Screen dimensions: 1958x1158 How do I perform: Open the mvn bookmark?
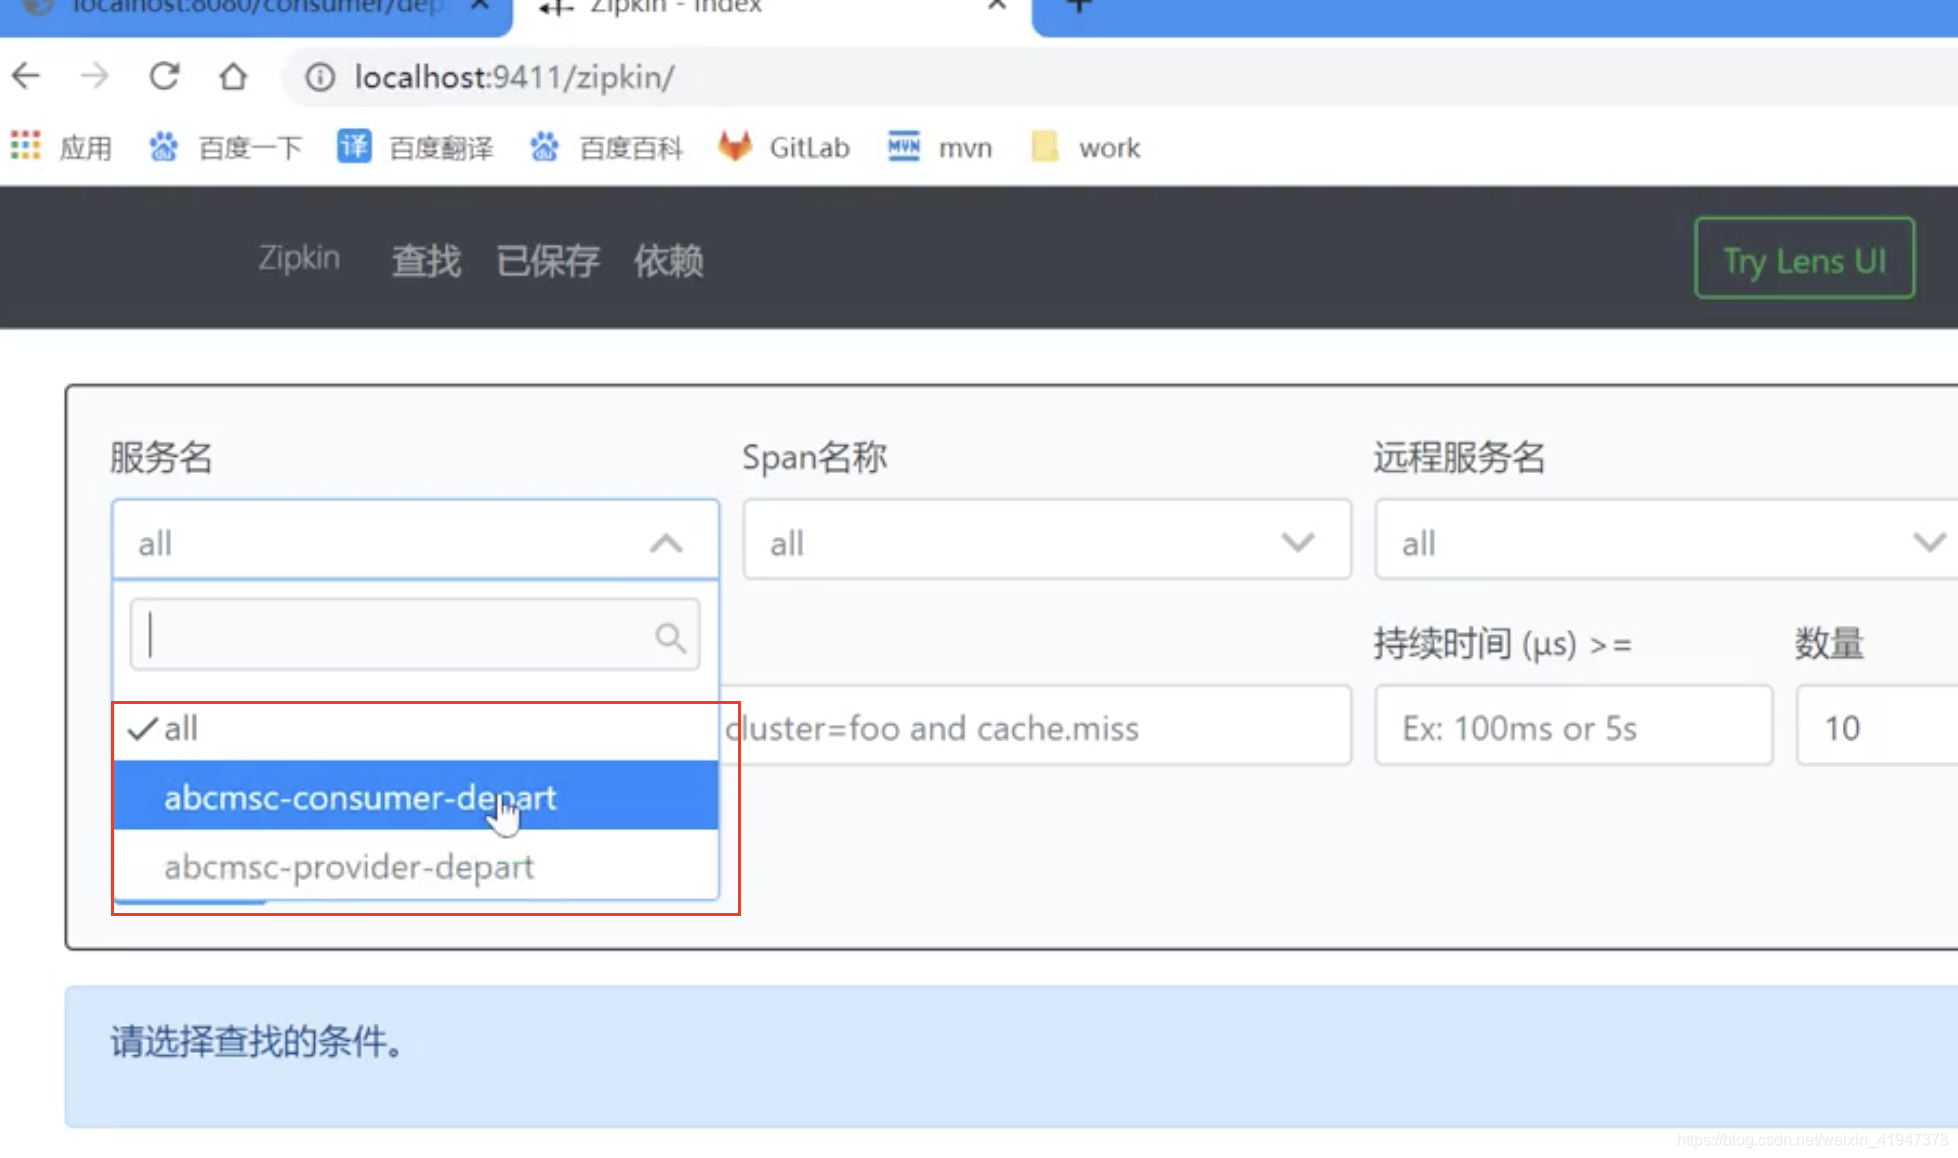click(939, 147)
